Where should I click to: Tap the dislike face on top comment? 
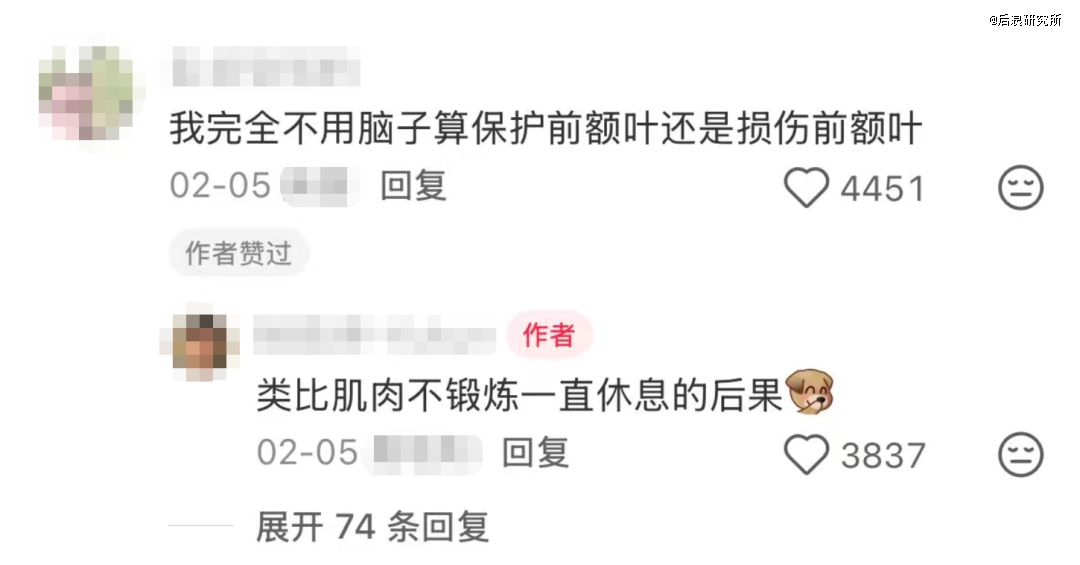[x=1021, y=187]
